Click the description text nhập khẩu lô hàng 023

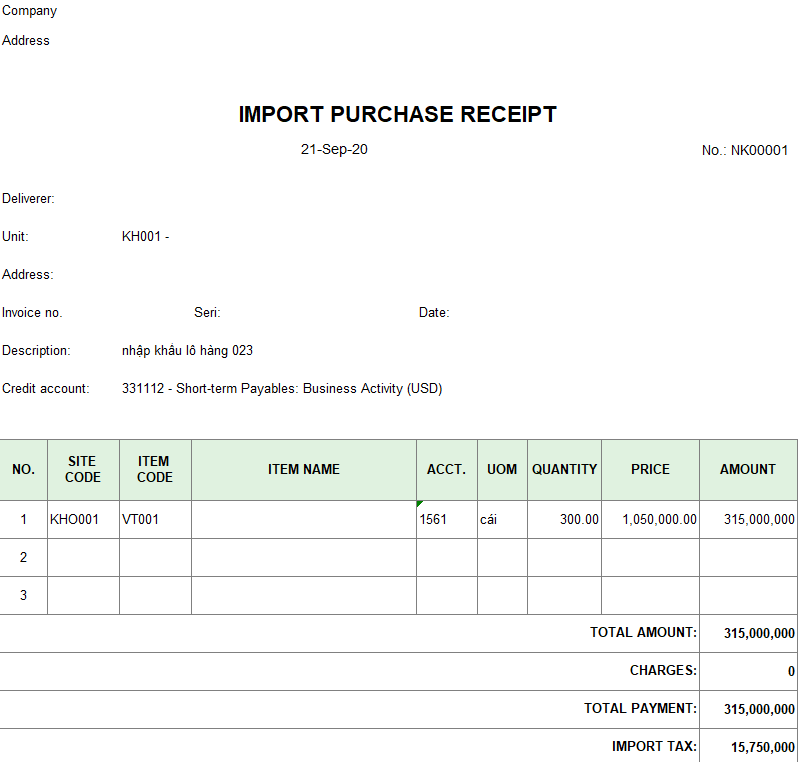point(187,351)
